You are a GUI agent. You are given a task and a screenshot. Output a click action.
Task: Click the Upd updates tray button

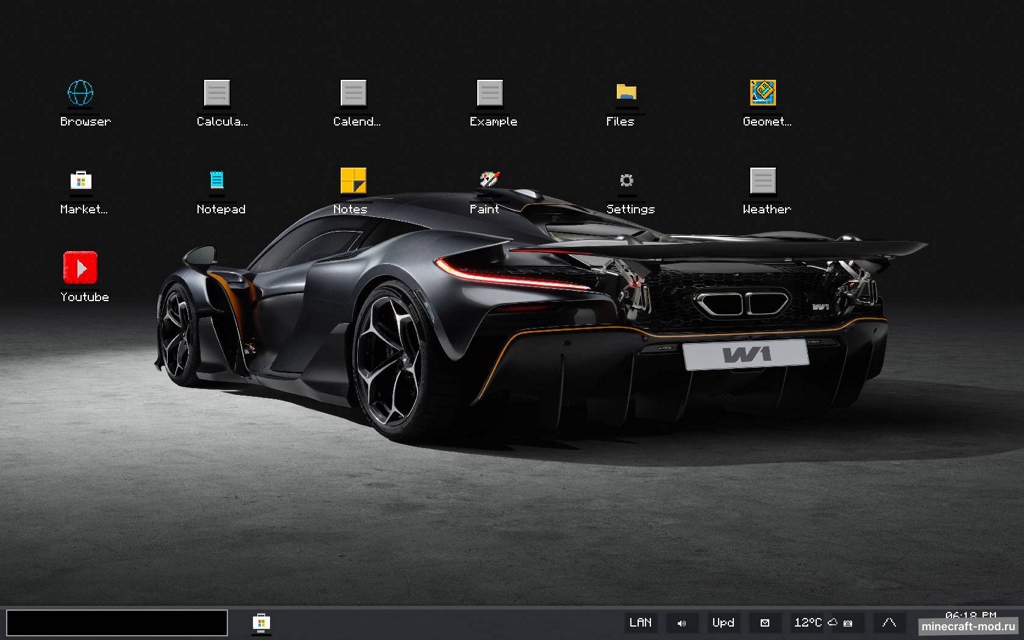pos(723,623)
